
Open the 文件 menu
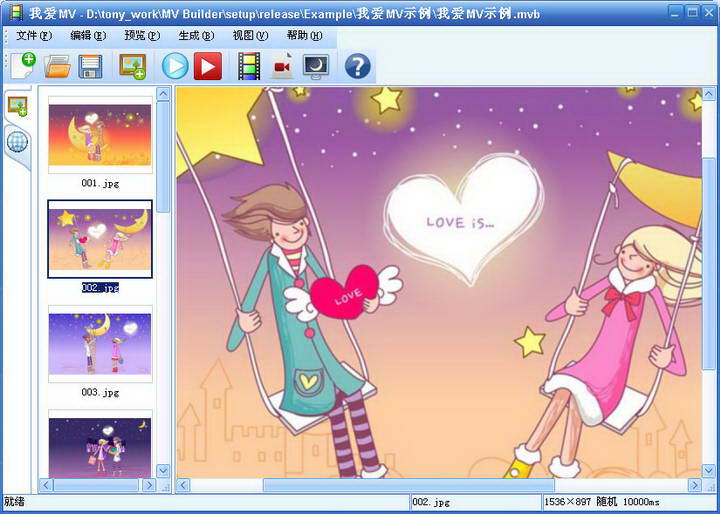[x=32, y=35]
